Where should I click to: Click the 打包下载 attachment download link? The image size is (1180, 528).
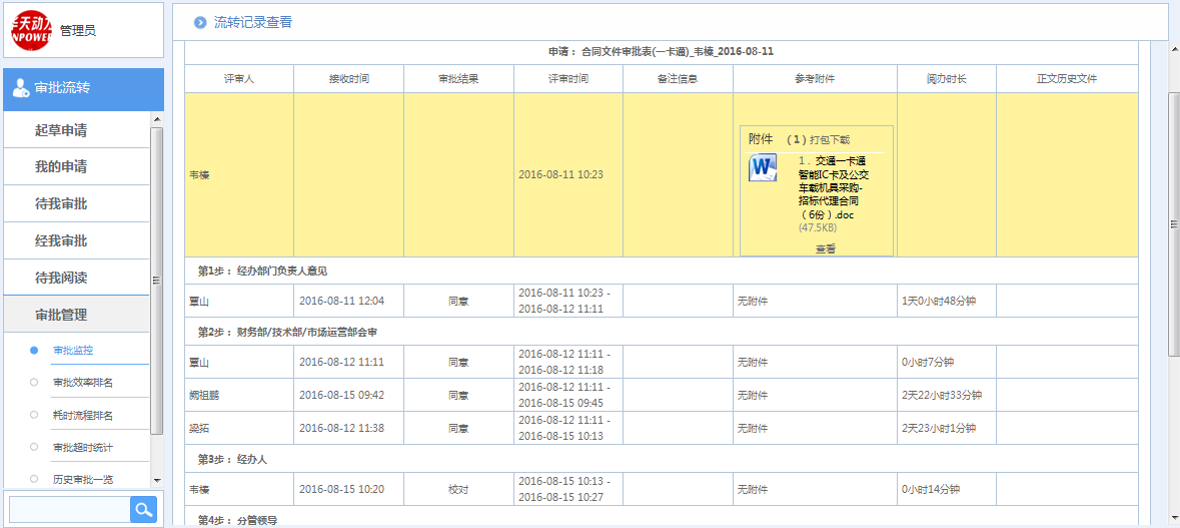click(830, 140)
